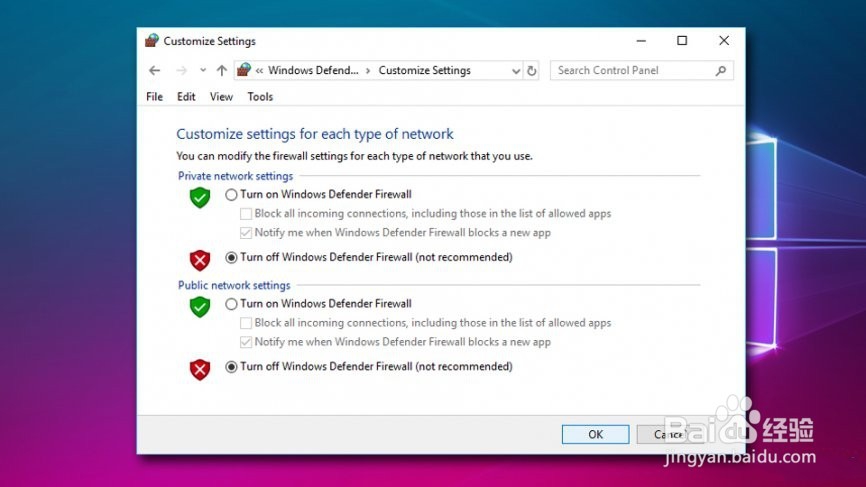Turn on Windows Defender Firewall for private network
Screen dimensions: 866x487
tap(232, 194)
